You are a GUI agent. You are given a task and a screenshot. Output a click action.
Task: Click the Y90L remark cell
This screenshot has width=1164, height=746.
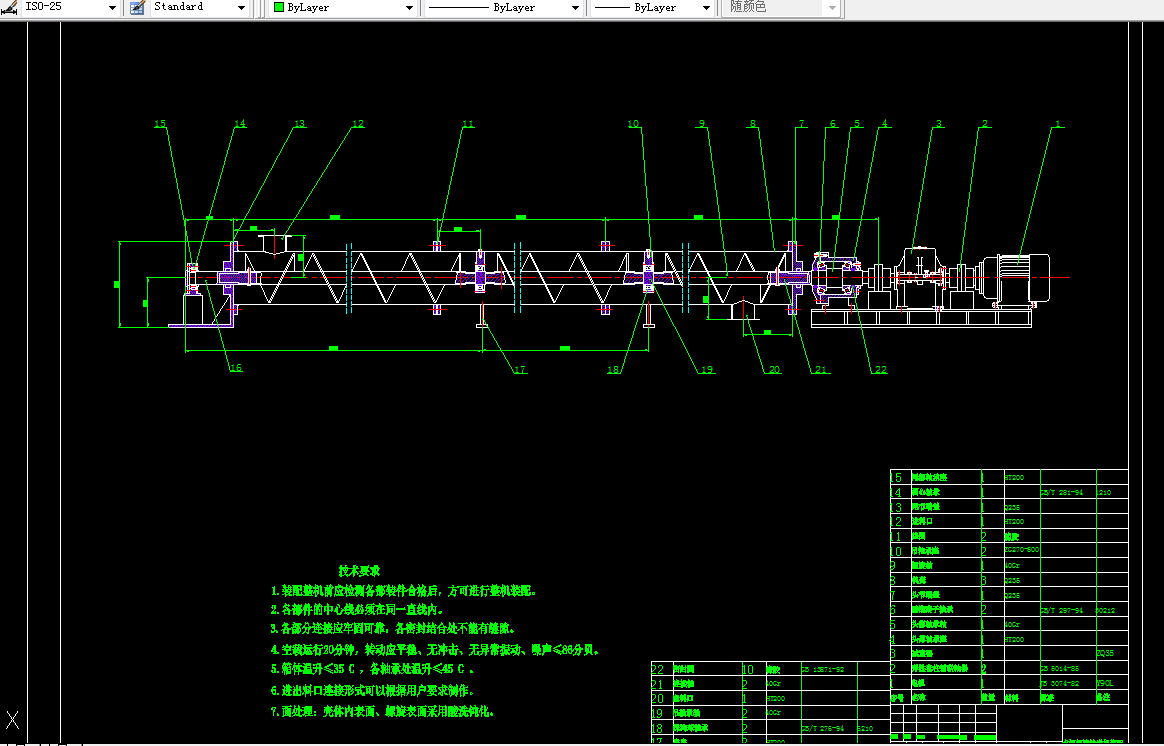point(1105,683)
